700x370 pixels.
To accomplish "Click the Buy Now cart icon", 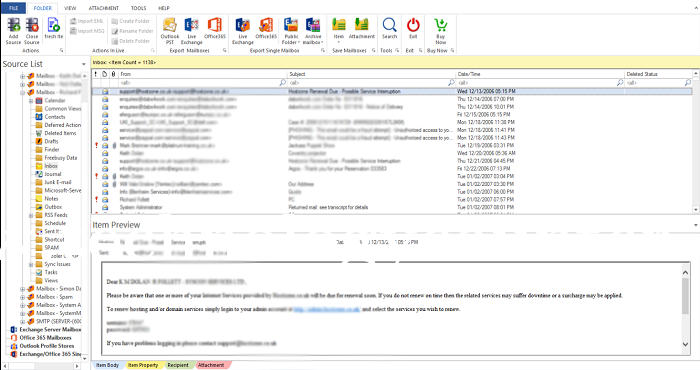I will pos(441,26).
